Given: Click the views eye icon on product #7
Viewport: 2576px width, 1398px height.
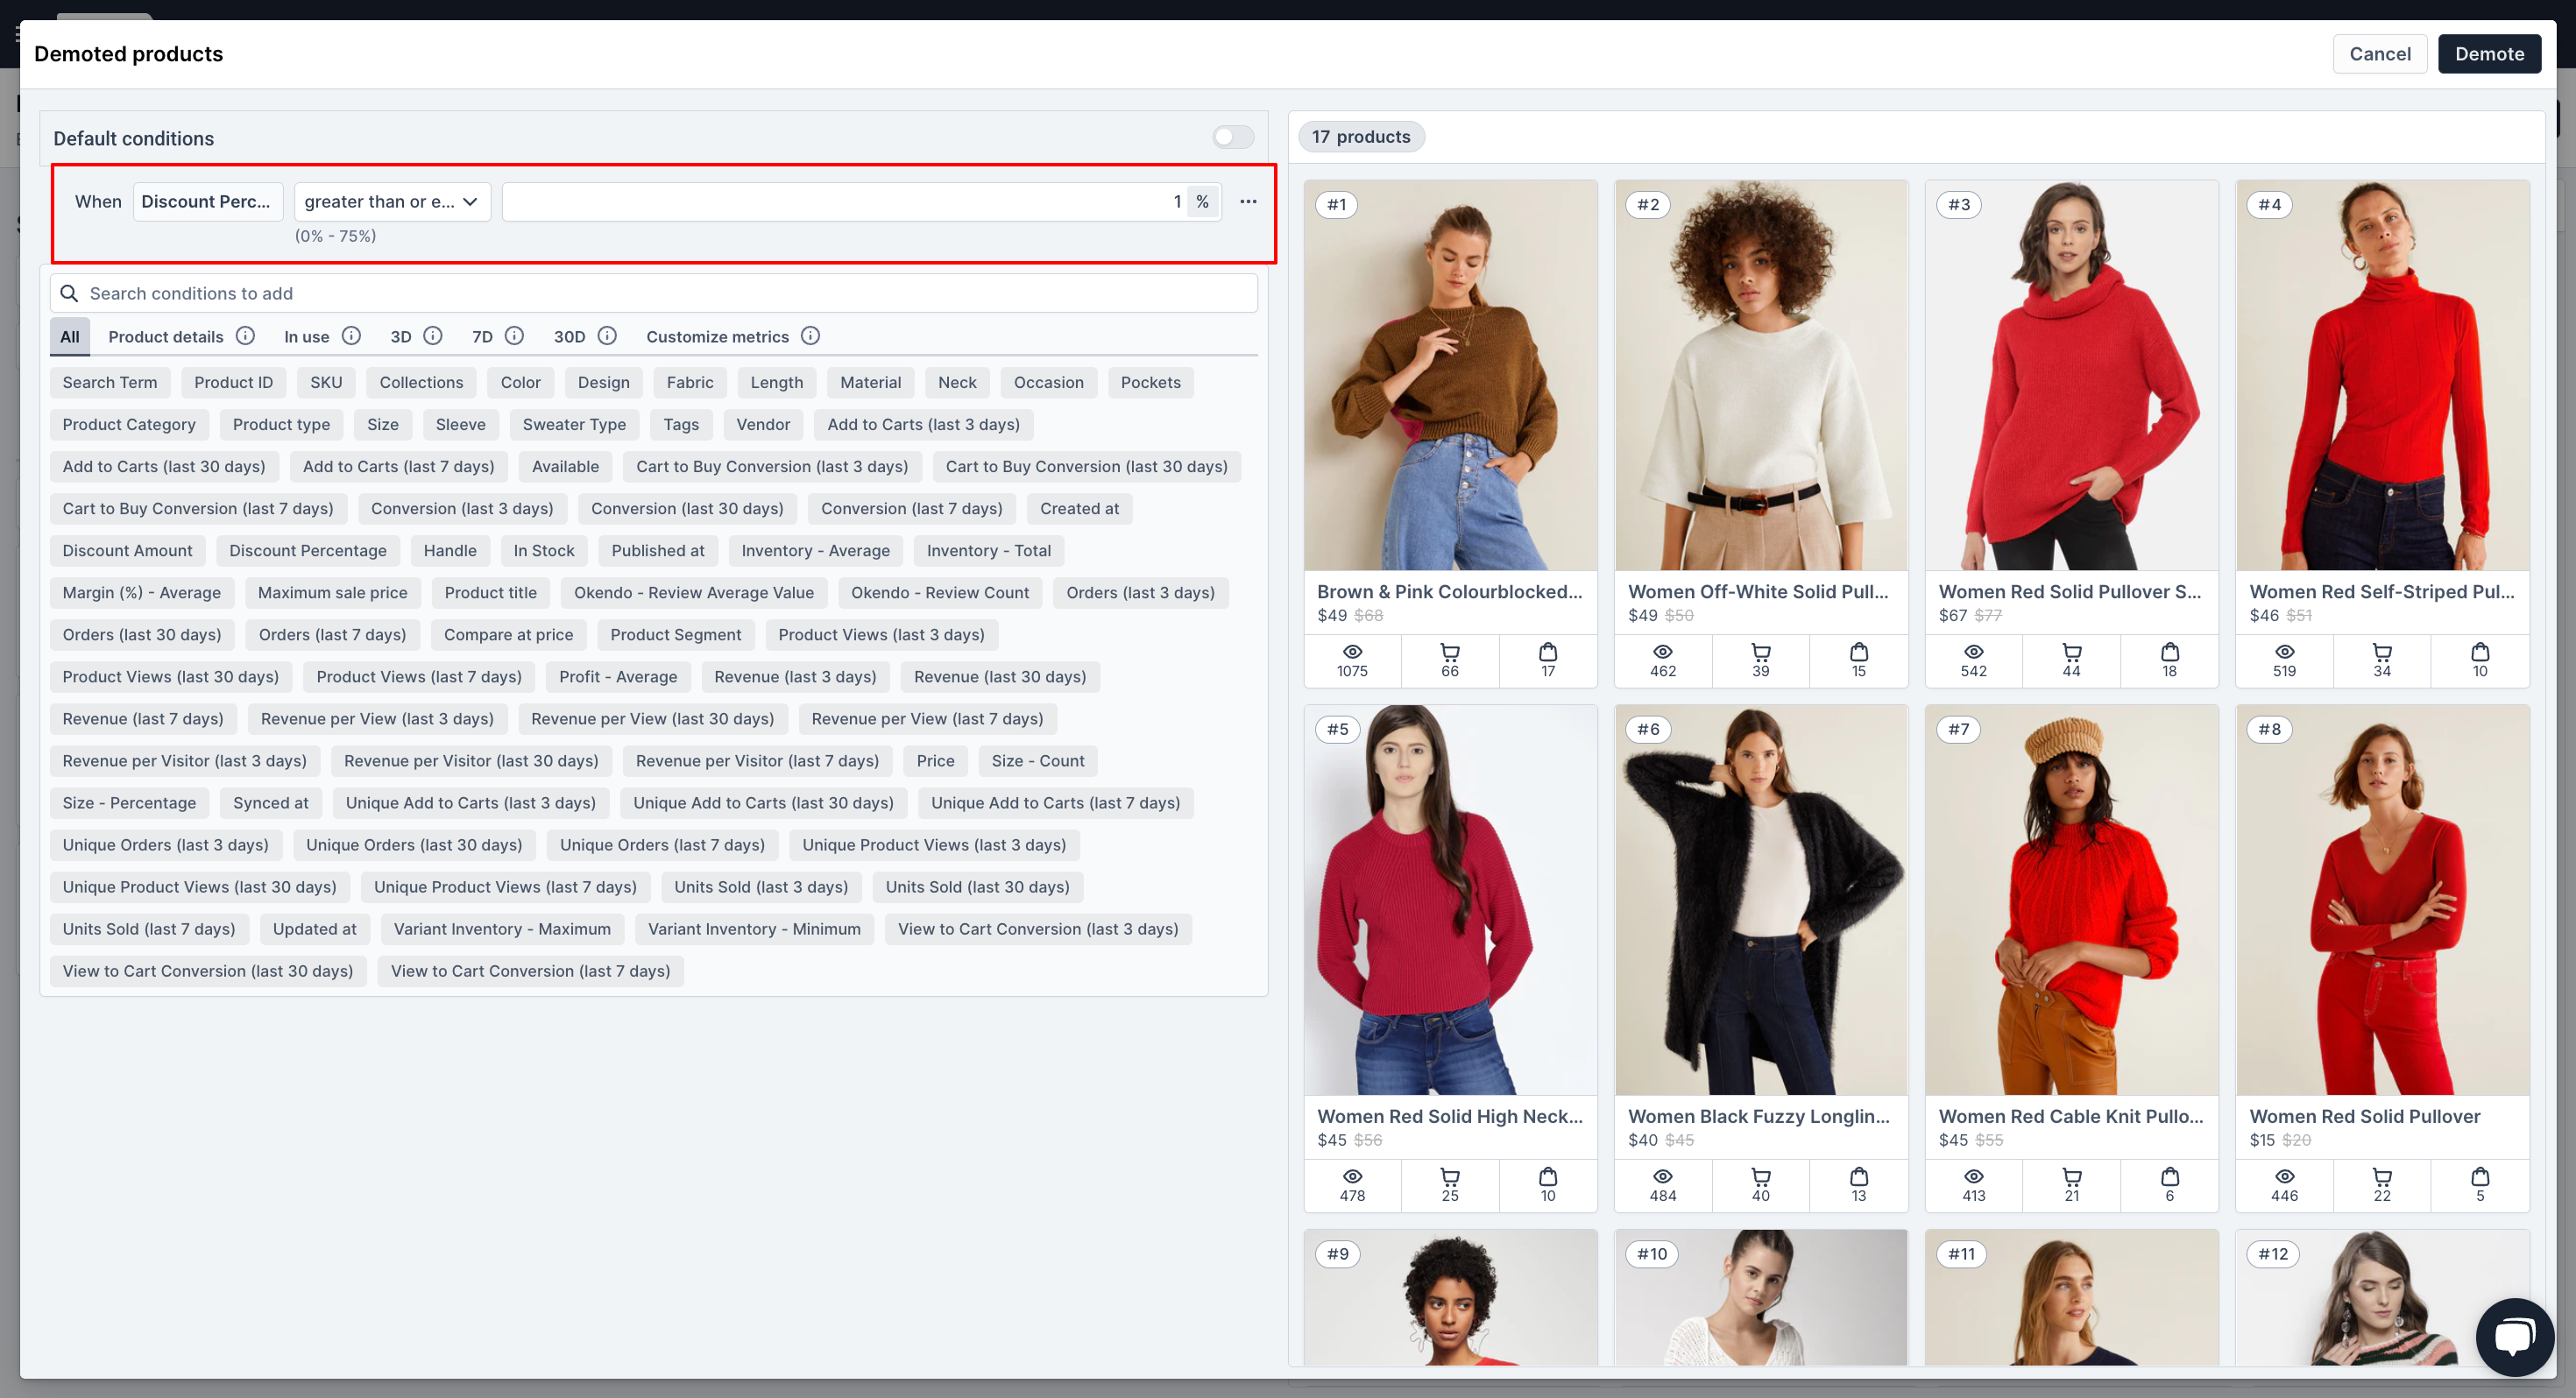Looking at the screenshot, I should point(1973,1176).
